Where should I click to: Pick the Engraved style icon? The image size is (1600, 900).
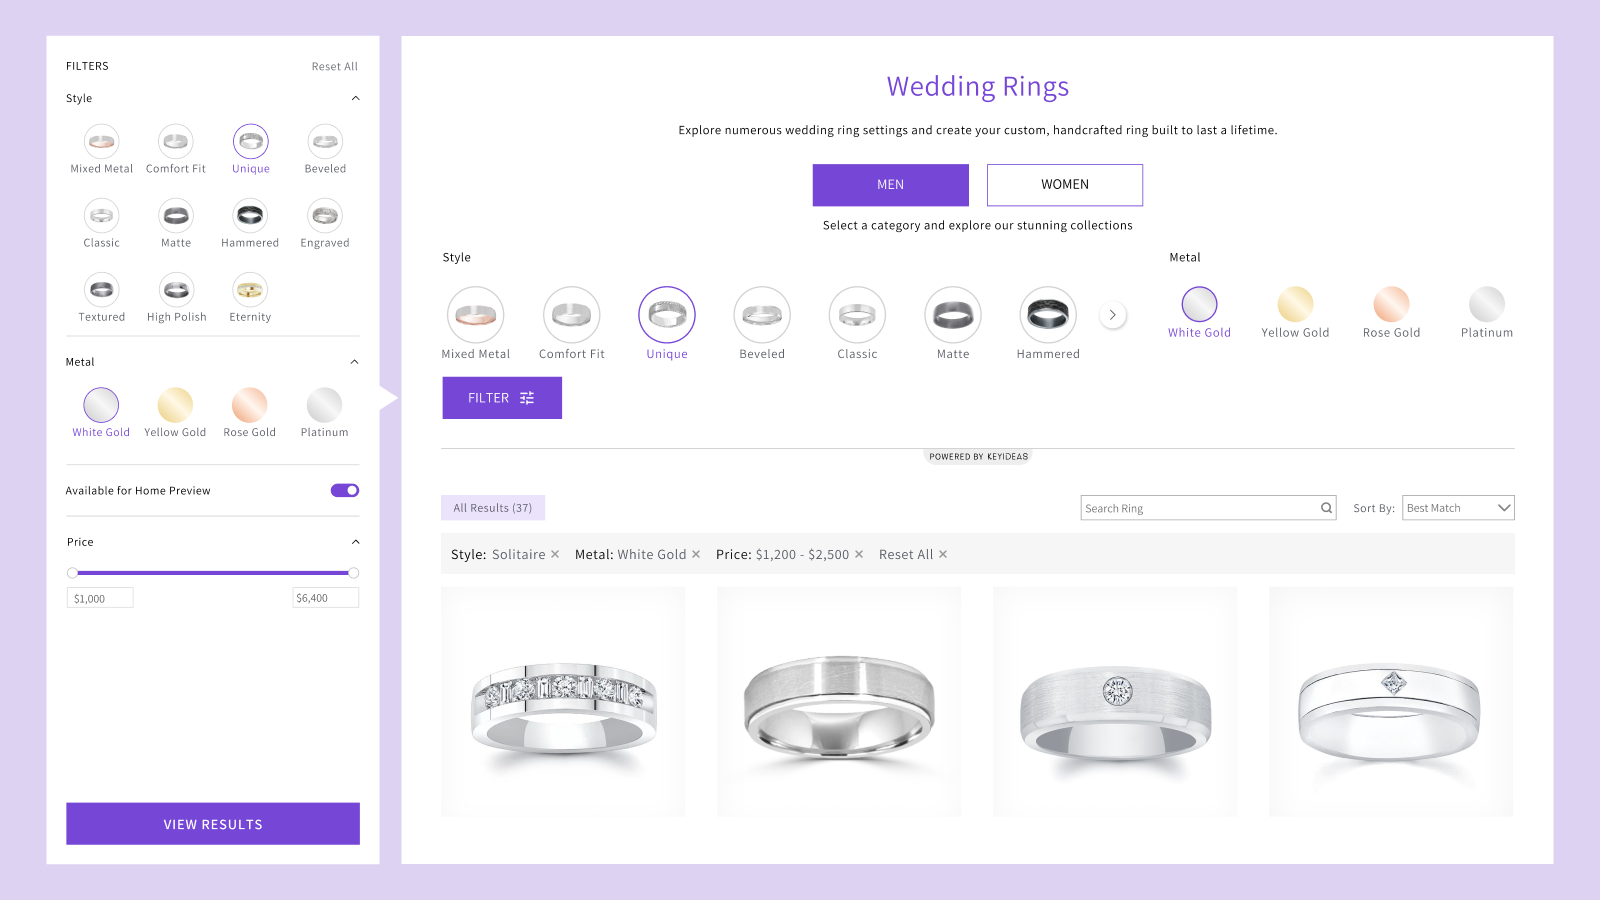click(325, 216)
